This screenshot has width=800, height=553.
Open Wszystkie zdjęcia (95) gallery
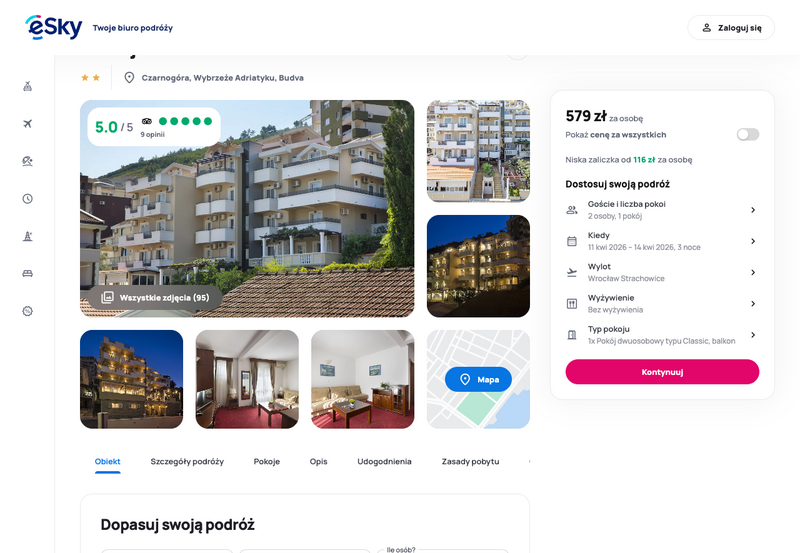[155, 297]
